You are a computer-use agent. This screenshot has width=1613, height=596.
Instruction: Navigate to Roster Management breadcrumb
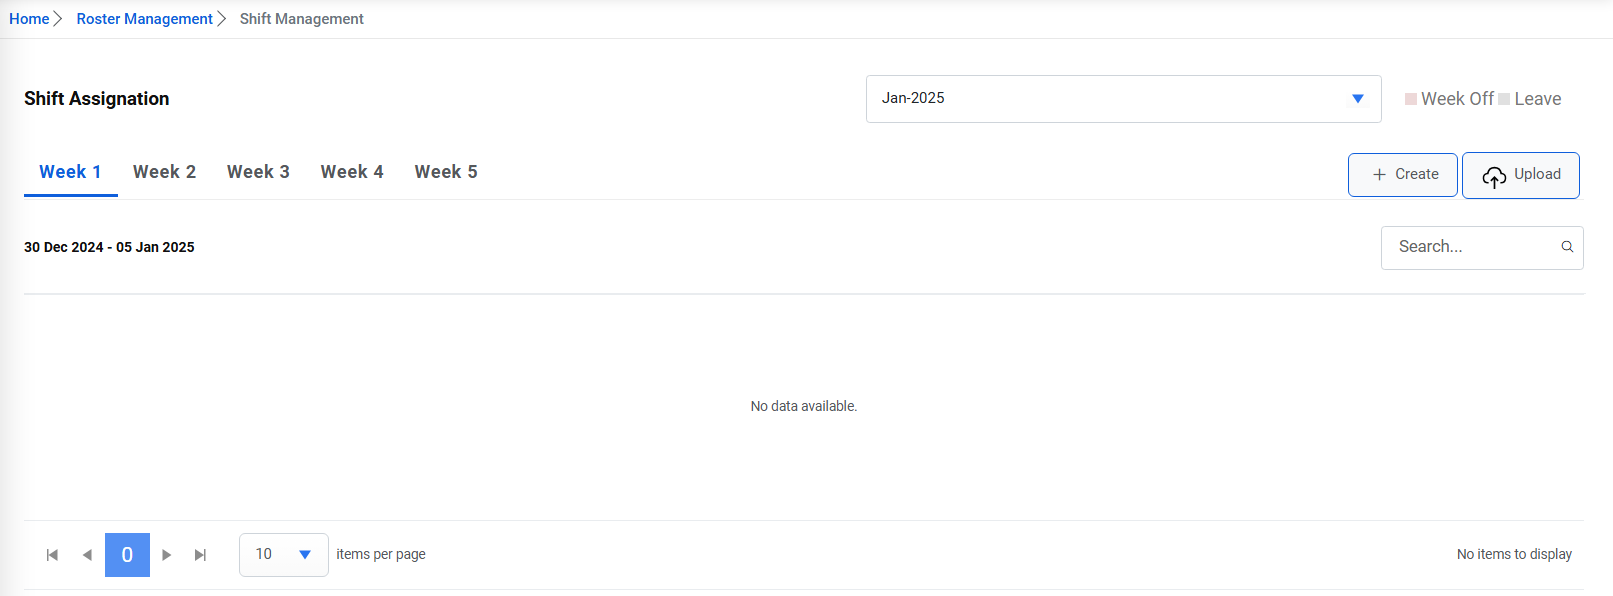click(144, 19)
